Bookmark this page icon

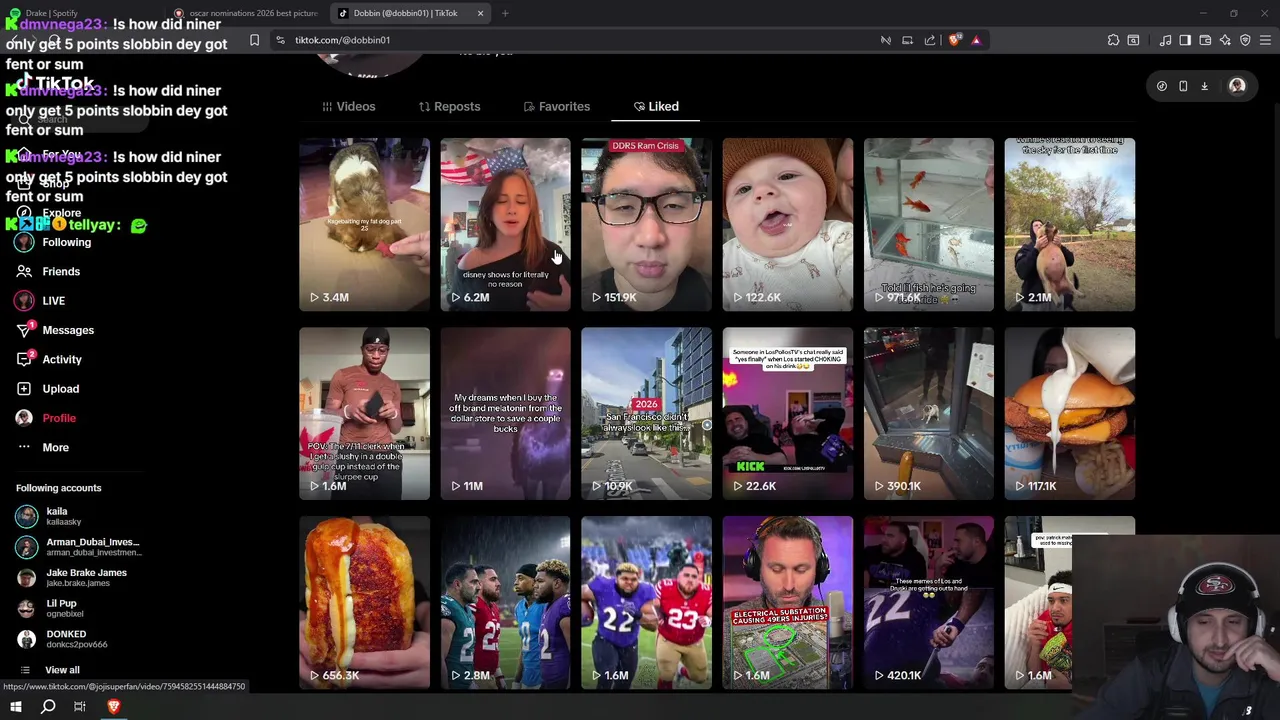[x=254, y=40]
